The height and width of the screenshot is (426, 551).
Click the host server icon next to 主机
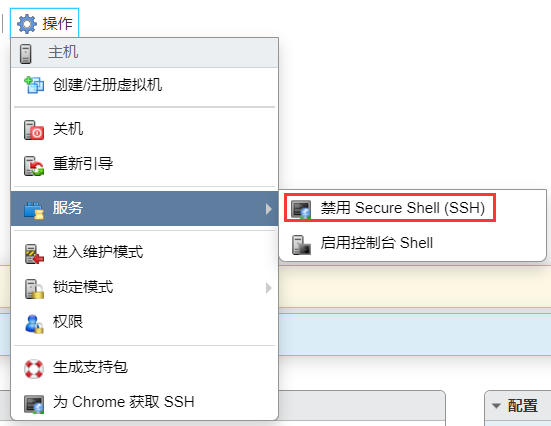(25, 54)
